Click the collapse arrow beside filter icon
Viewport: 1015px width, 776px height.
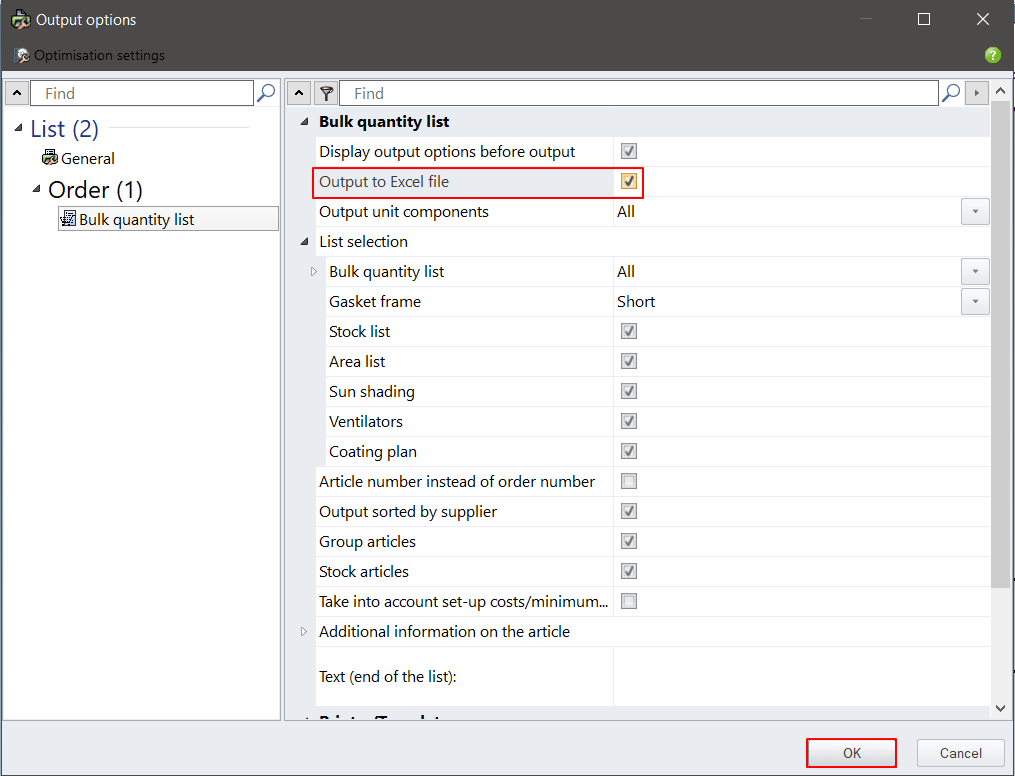coord(300,93)
